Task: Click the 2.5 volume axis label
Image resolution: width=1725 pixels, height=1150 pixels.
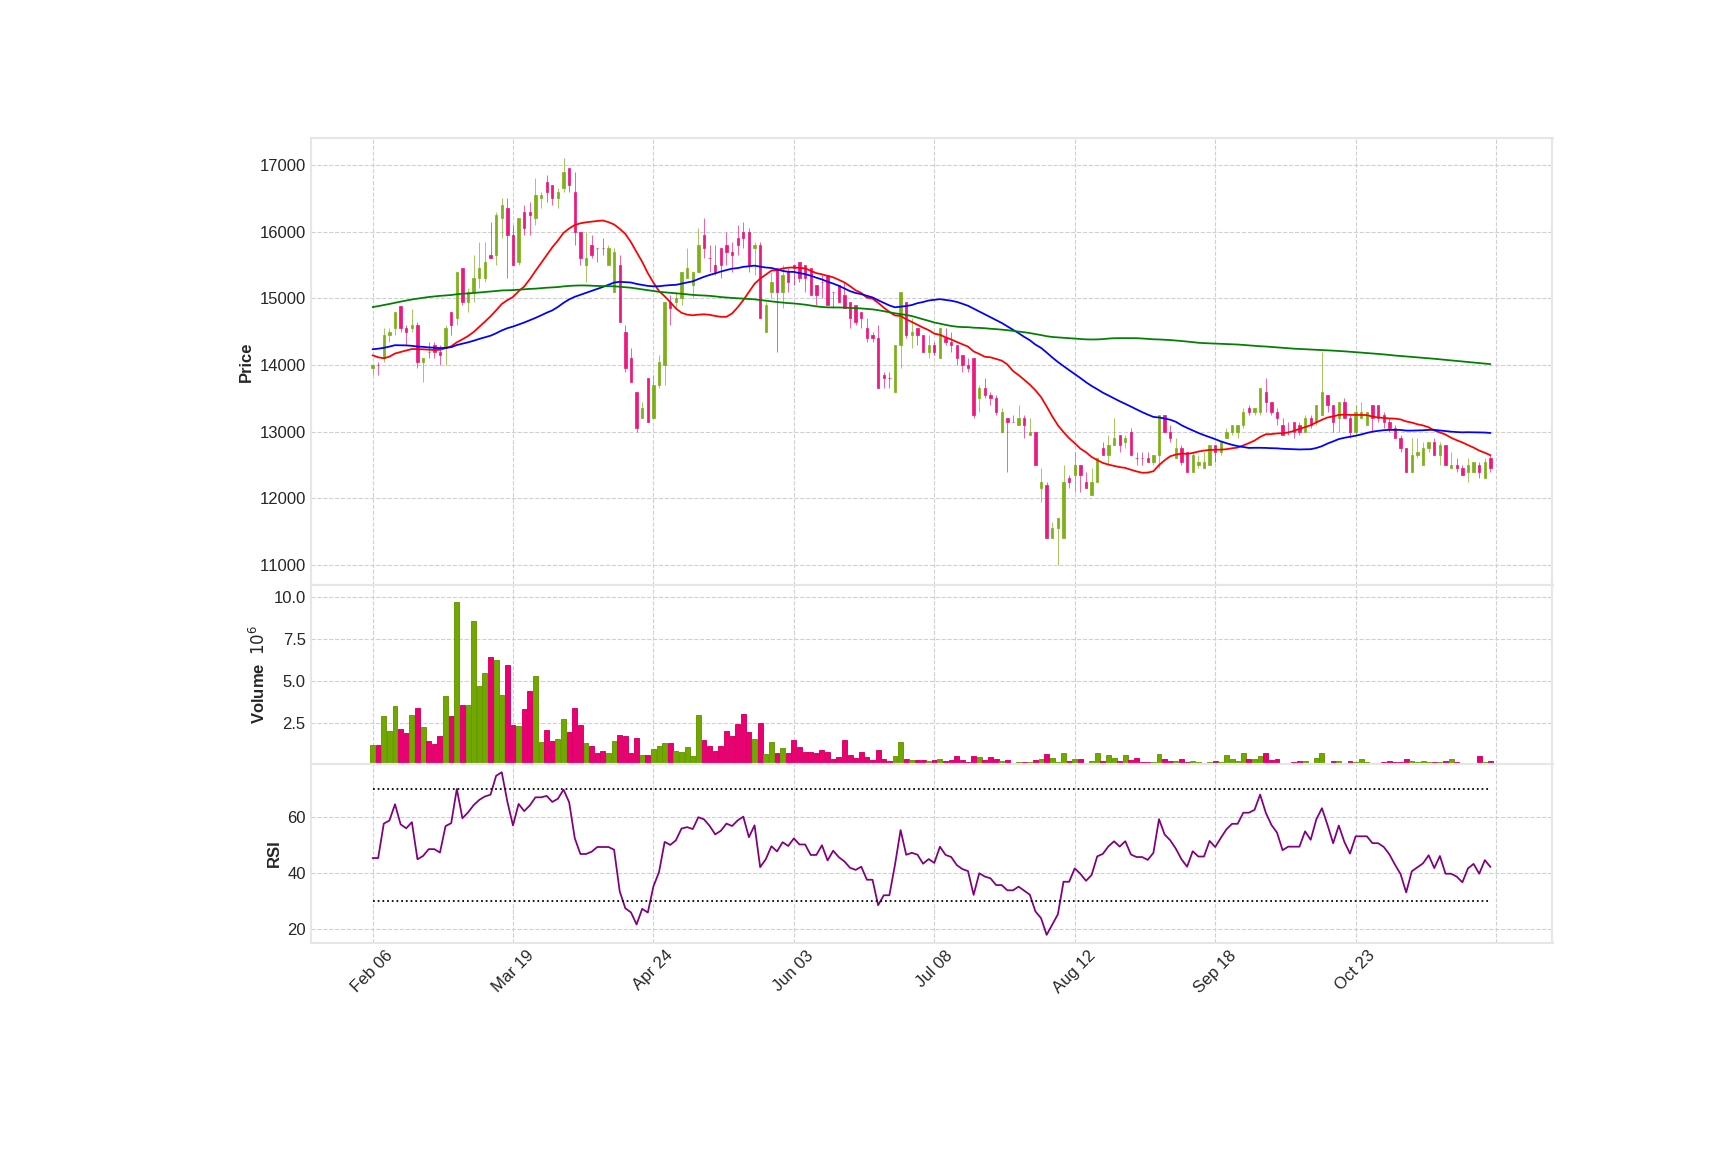Action: (x=294, y=724)
